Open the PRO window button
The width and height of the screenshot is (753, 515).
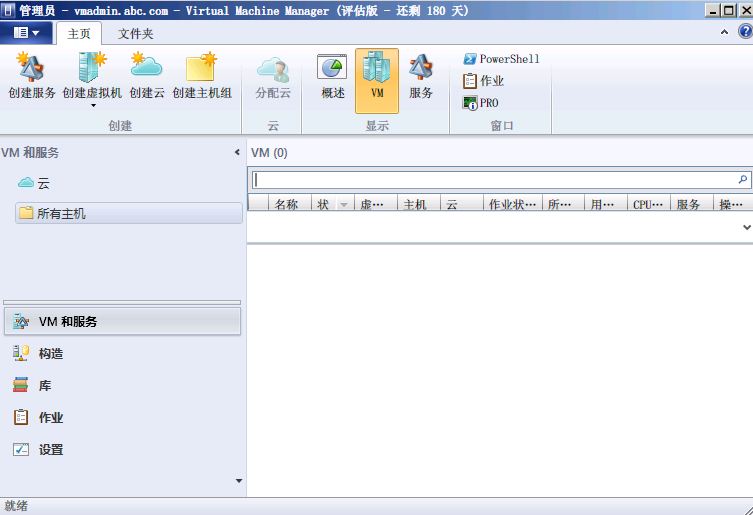(x=481, y=103)
